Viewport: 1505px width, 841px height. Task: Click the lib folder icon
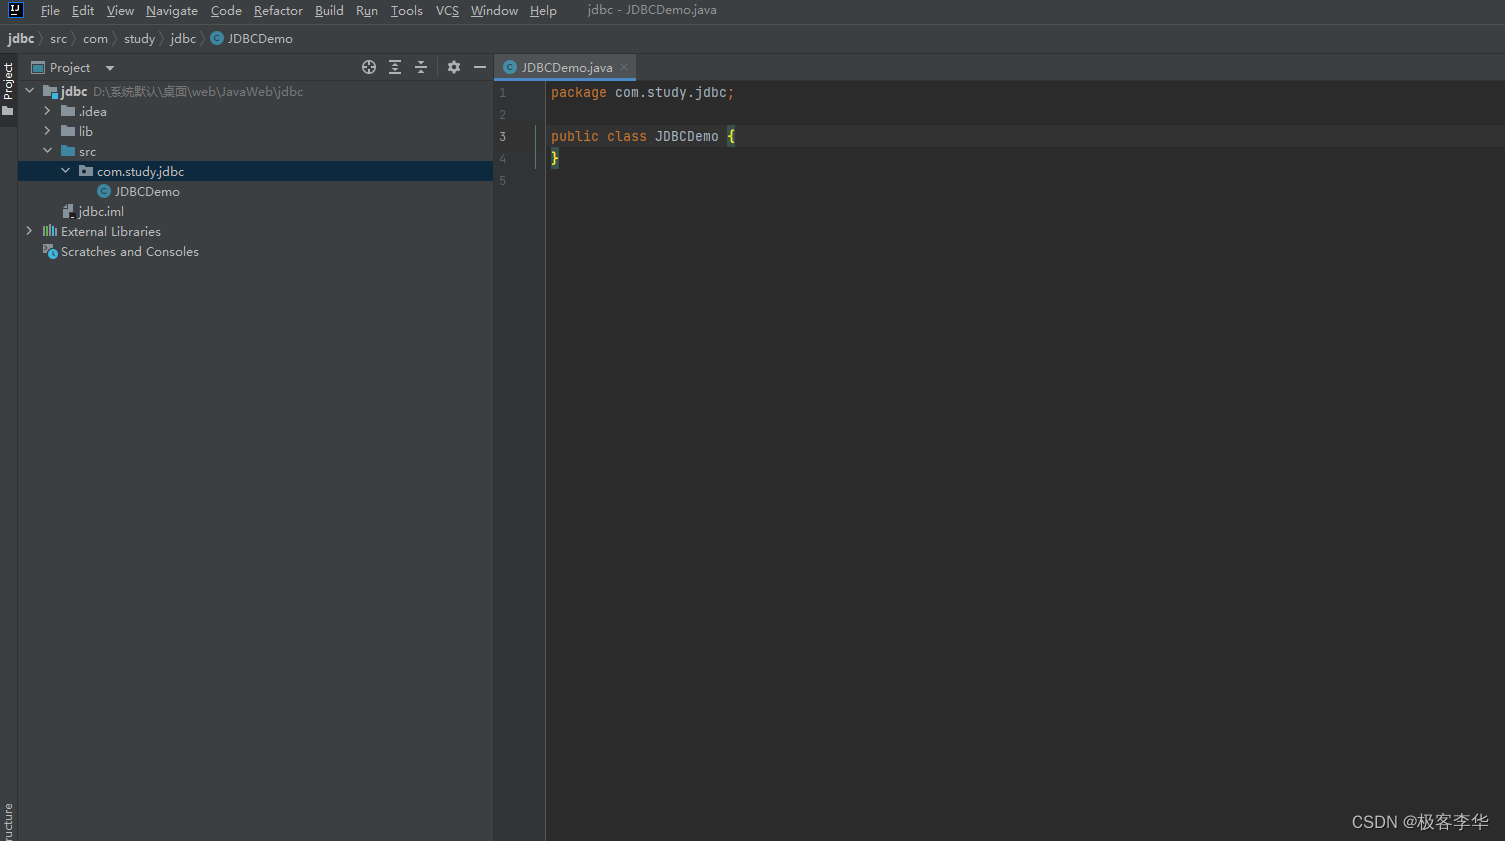68,131
